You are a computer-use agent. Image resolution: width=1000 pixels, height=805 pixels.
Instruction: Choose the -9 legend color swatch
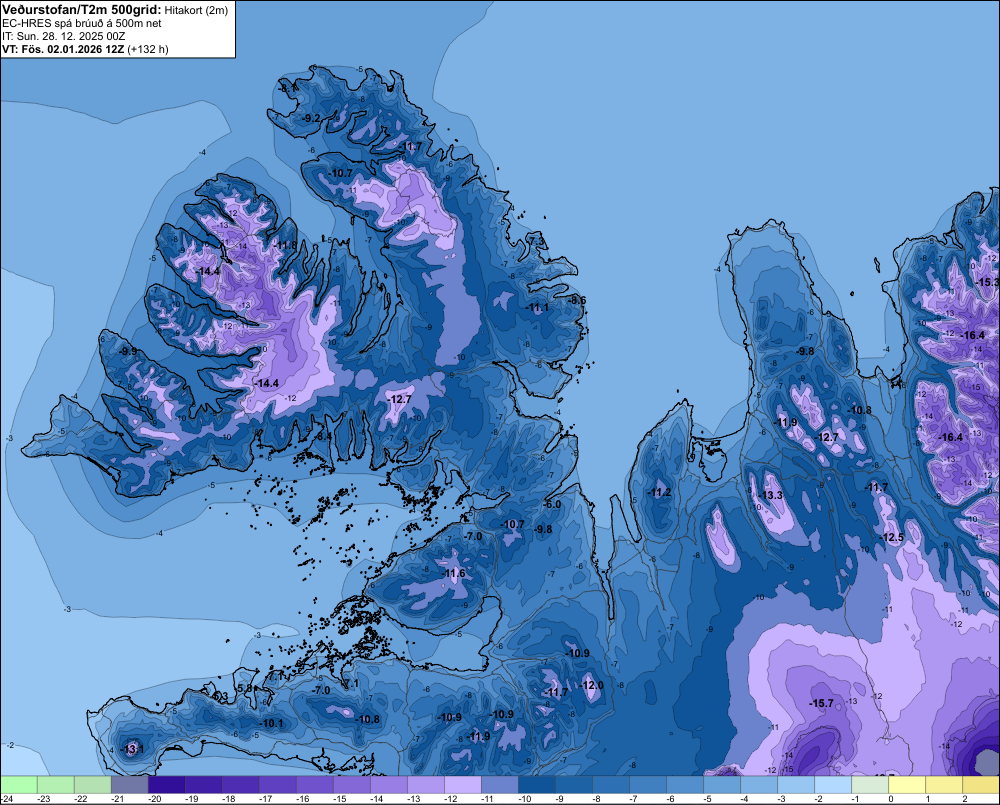click(573, 784)
